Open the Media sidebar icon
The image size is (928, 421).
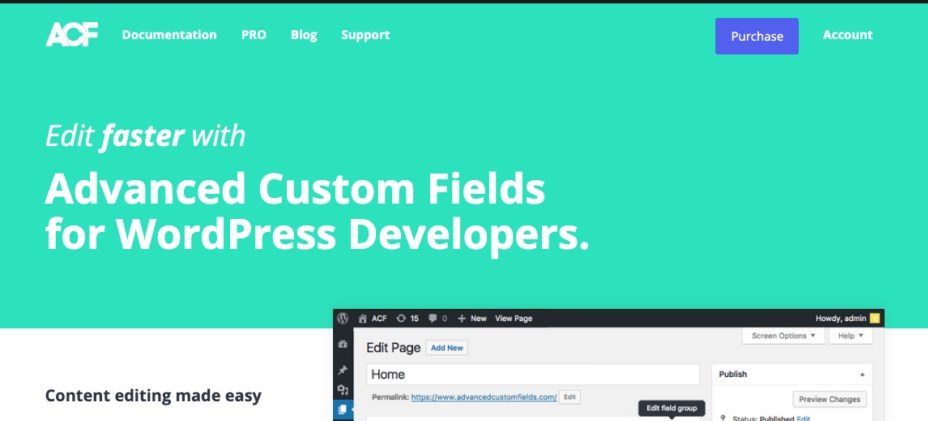click(342, 390)
